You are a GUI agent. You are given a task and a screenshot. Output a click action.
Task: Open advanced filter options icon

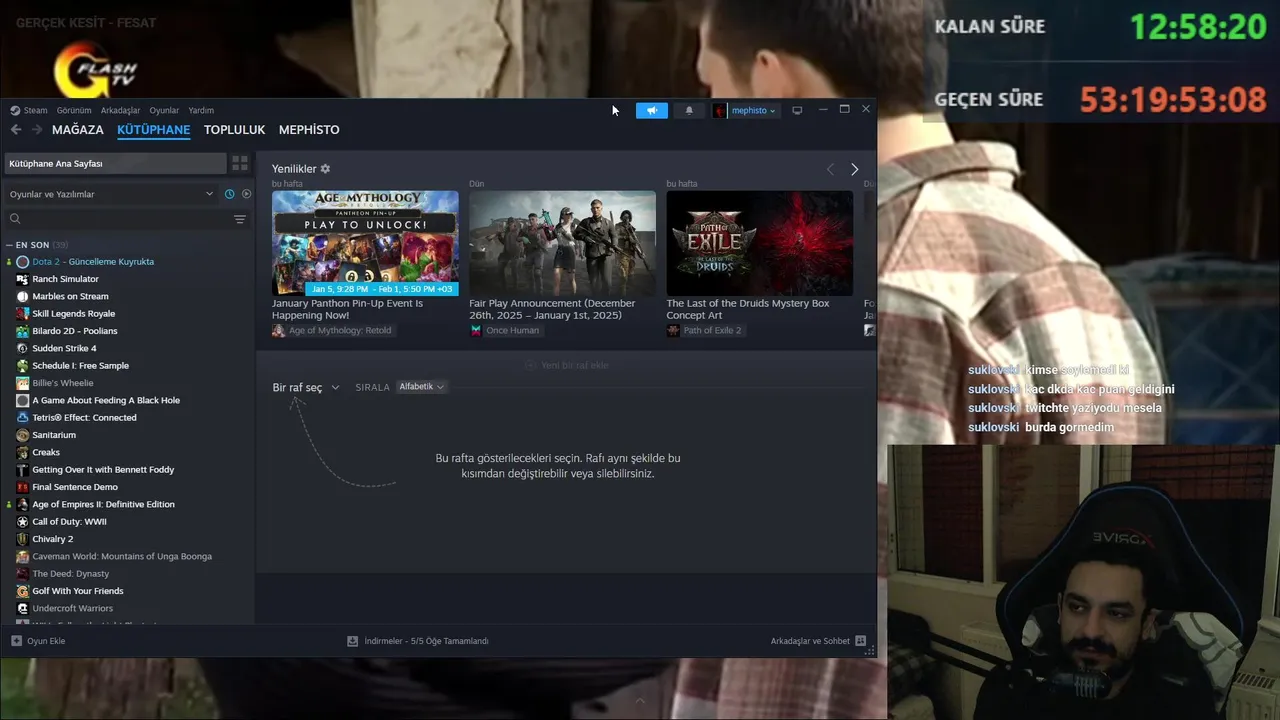click(x=239, y=219)
